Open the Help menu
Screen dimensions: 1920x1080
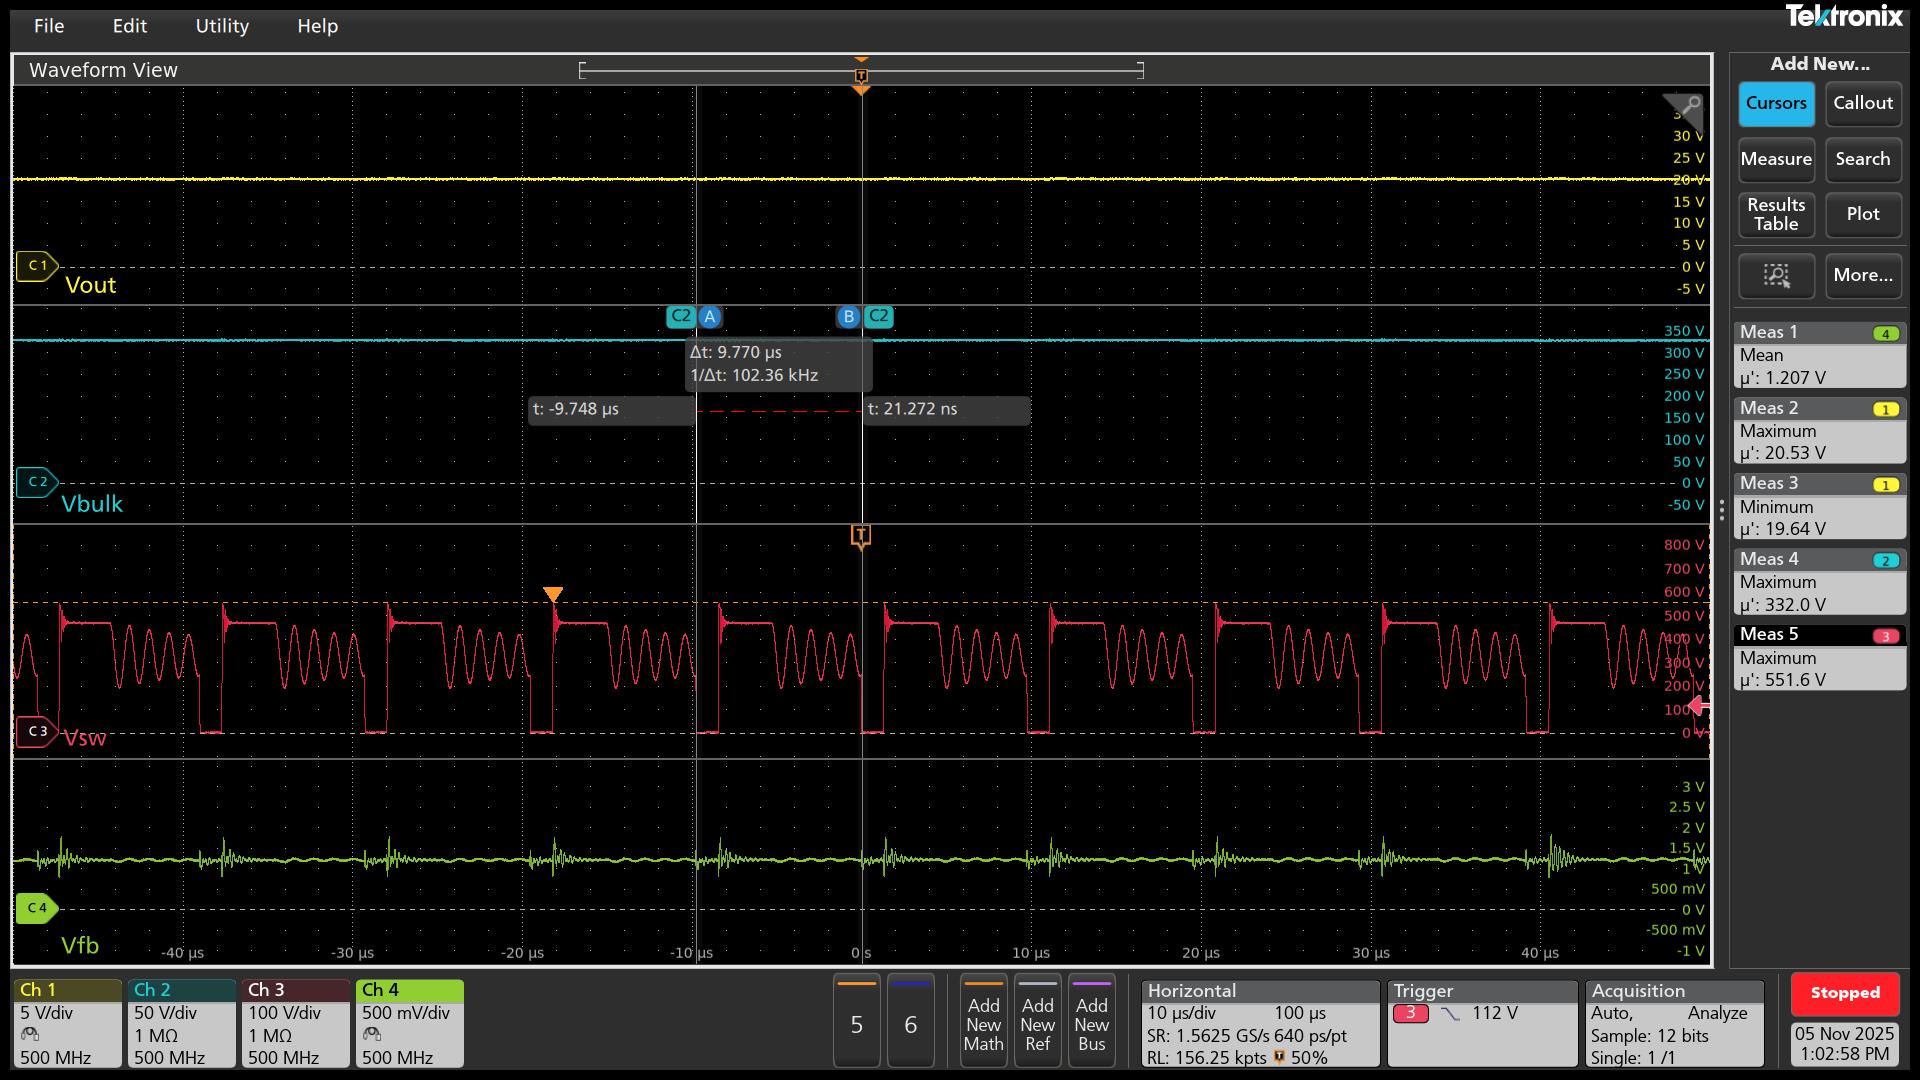click(317, 26)
